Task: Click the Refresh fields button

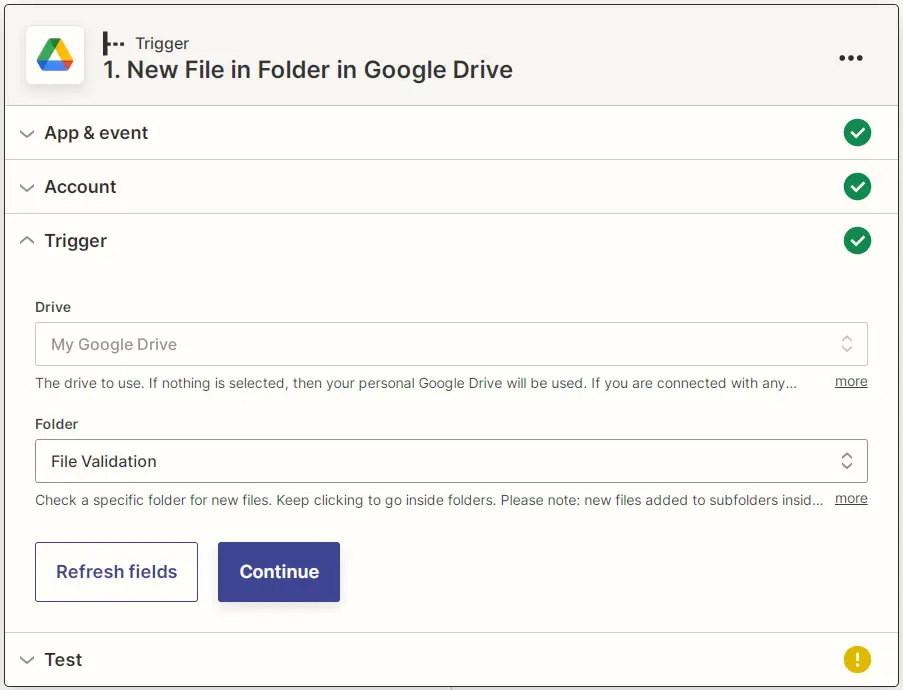Action: [x=116, y=571]
